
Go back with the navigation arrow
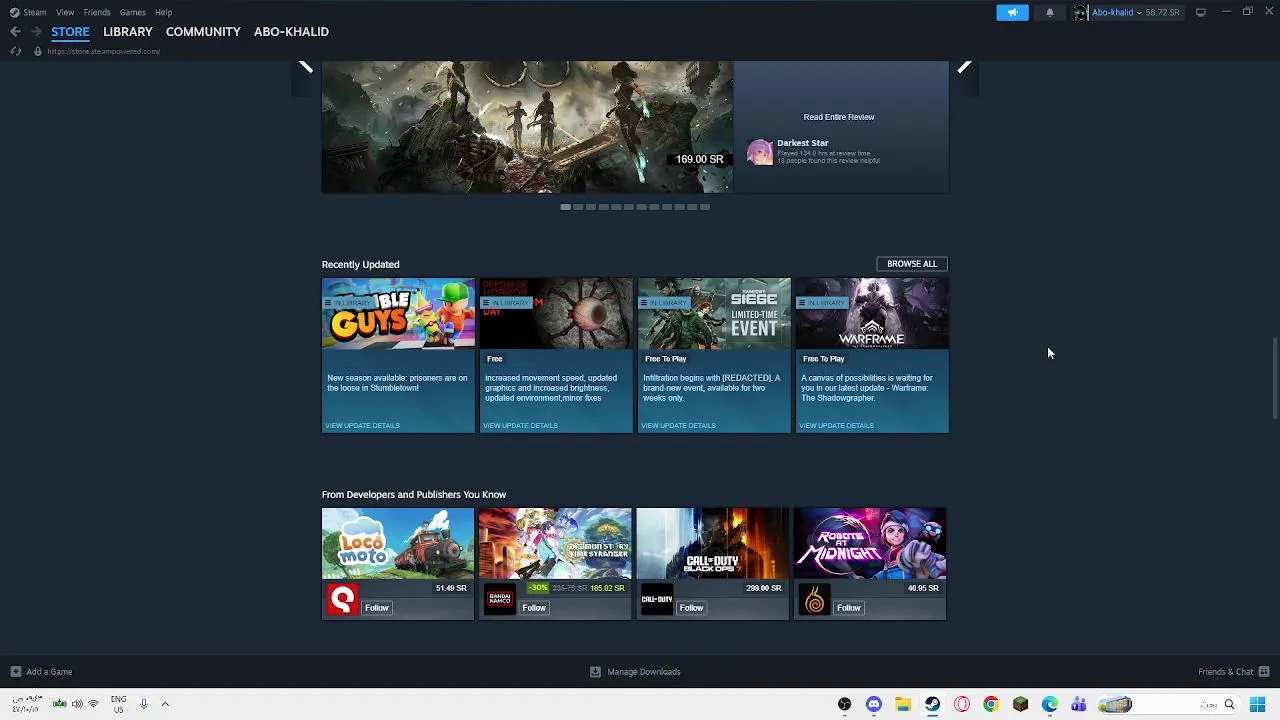pyautogui.click(x=15, y=32)
